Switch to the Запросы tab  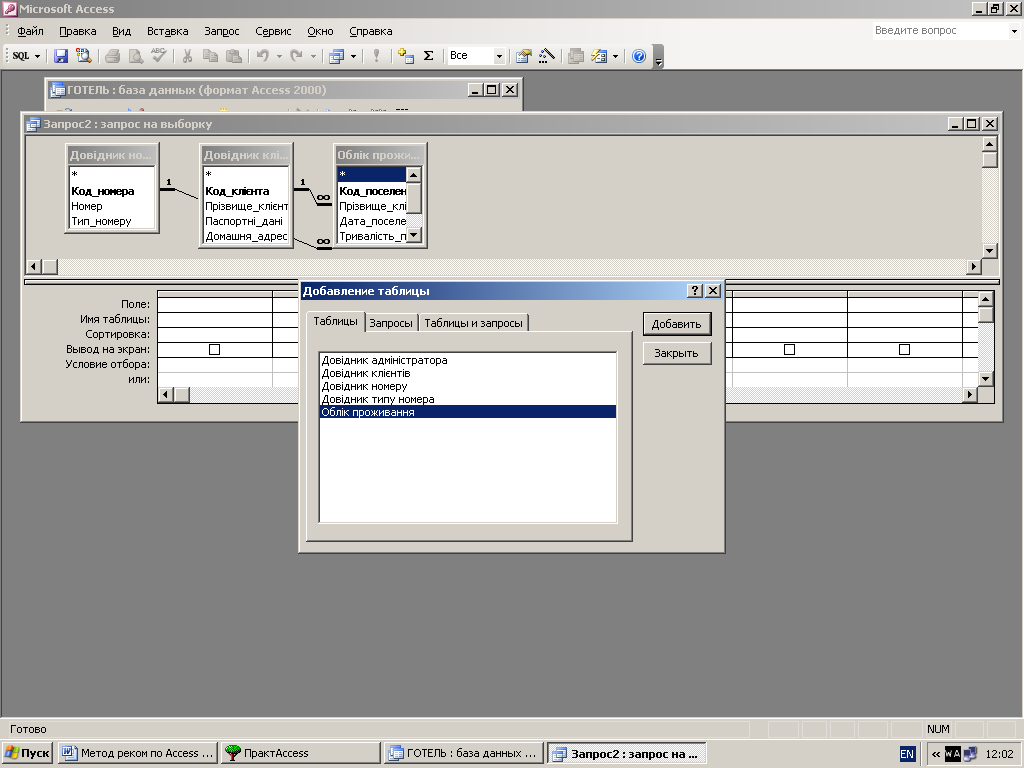(x=391, y=323)
